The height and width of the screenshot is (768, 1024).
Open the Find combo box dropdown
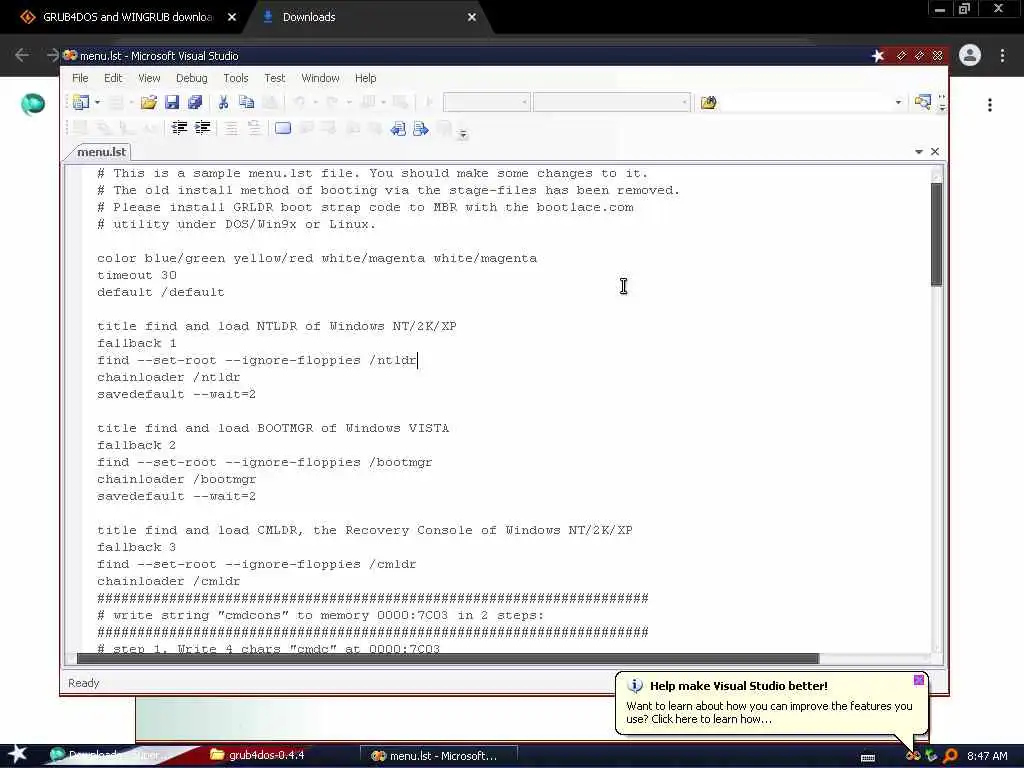(898, 103)
